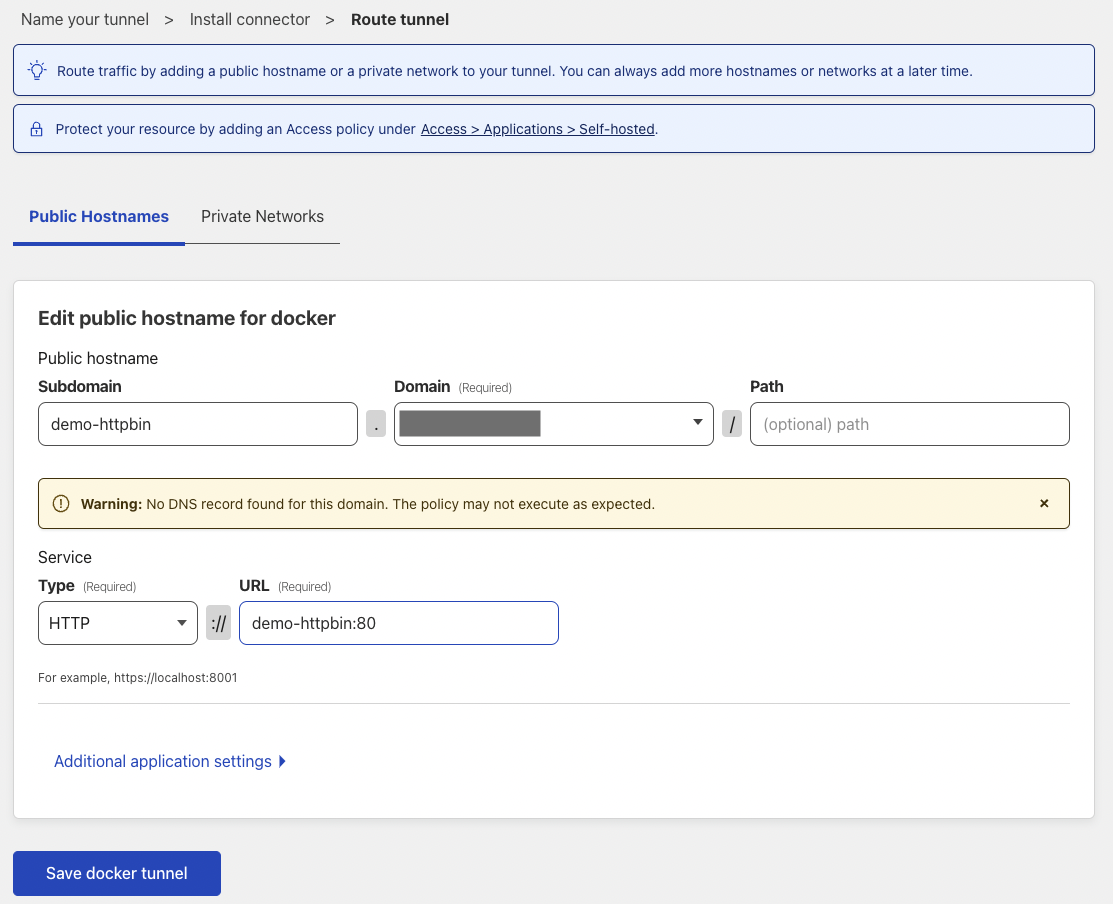The width and height of the screenshot is (1113, 904).
Task: Click the service URL input field
Action: pos(398,623)
